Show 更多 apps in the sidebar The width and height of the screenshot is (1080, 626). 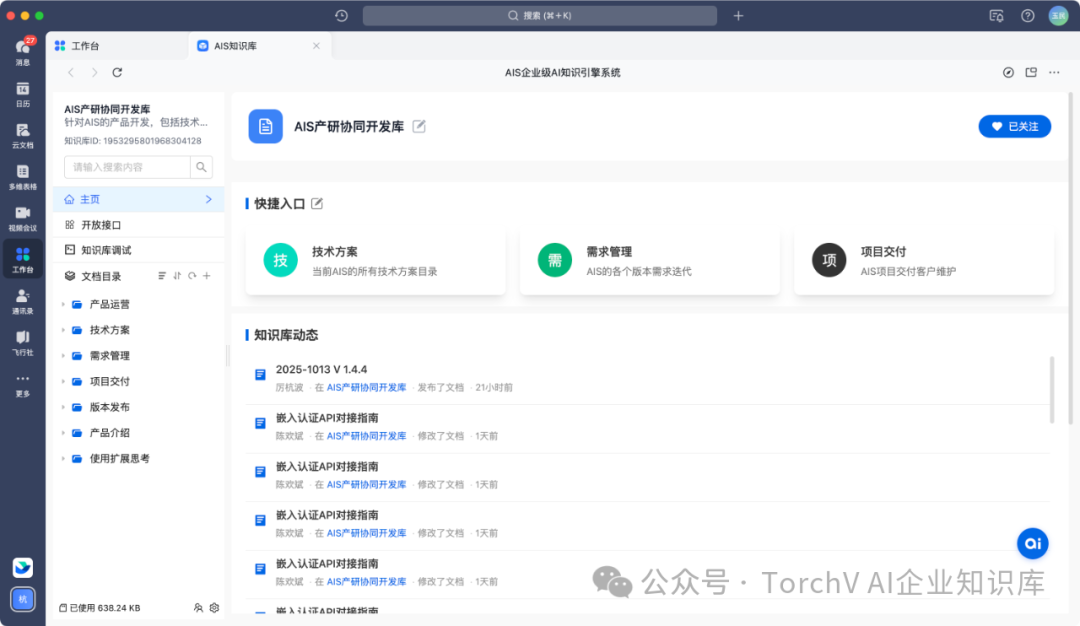pyautogui.click(x=23, y=384)
